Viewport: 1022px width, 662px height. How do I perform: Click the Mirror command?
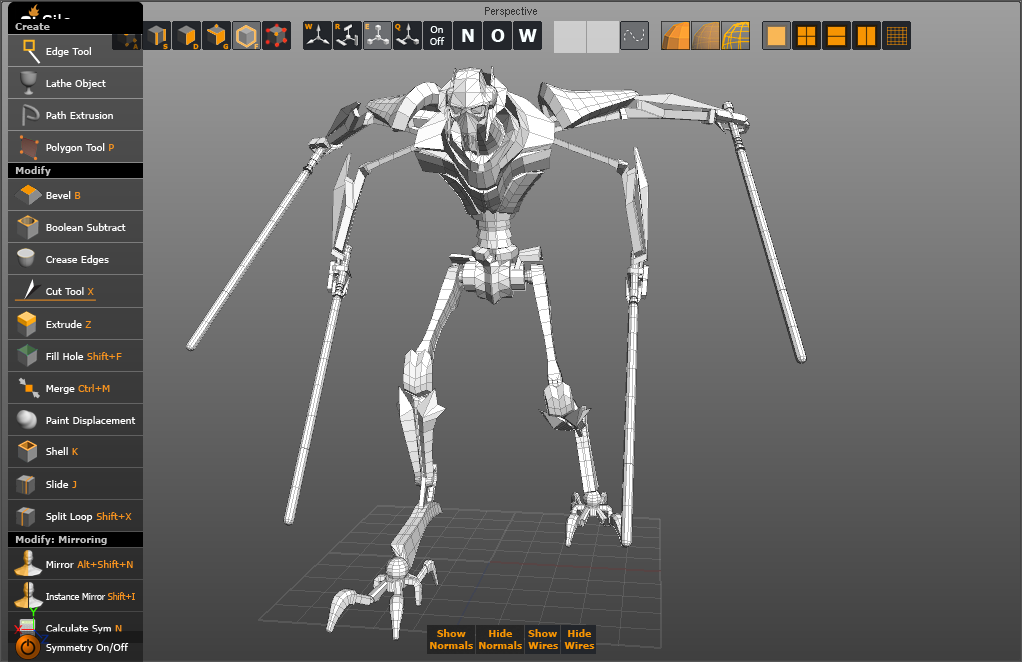point(75,564)
